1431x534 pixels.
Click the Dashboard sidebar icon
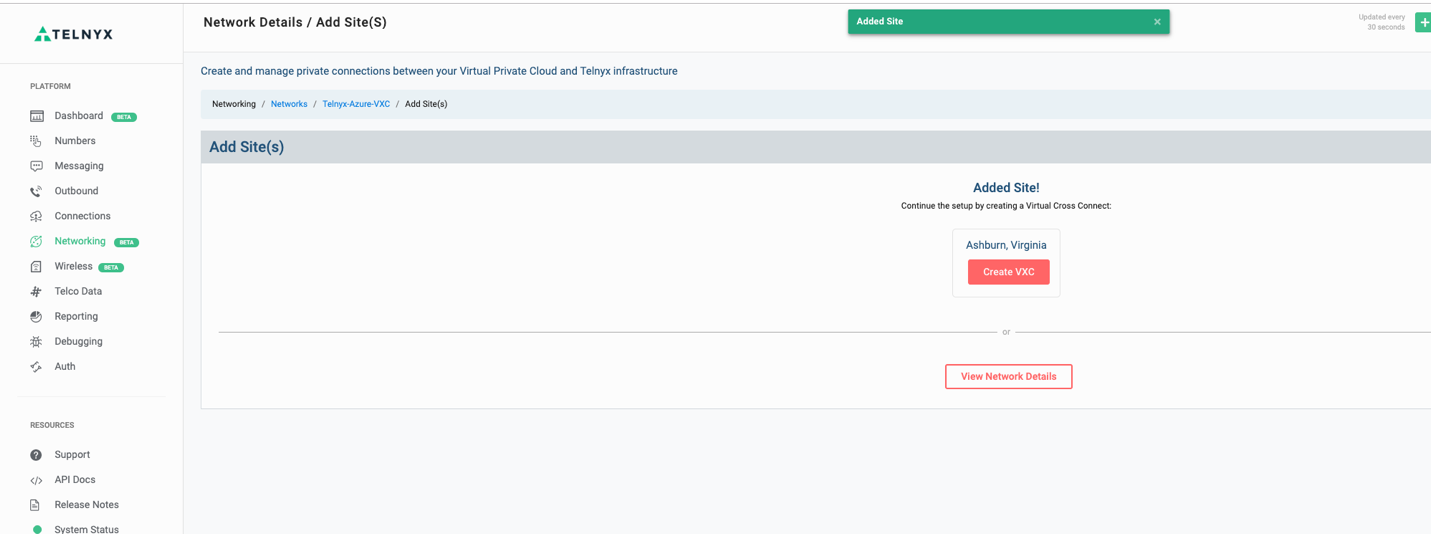(37, 116)
